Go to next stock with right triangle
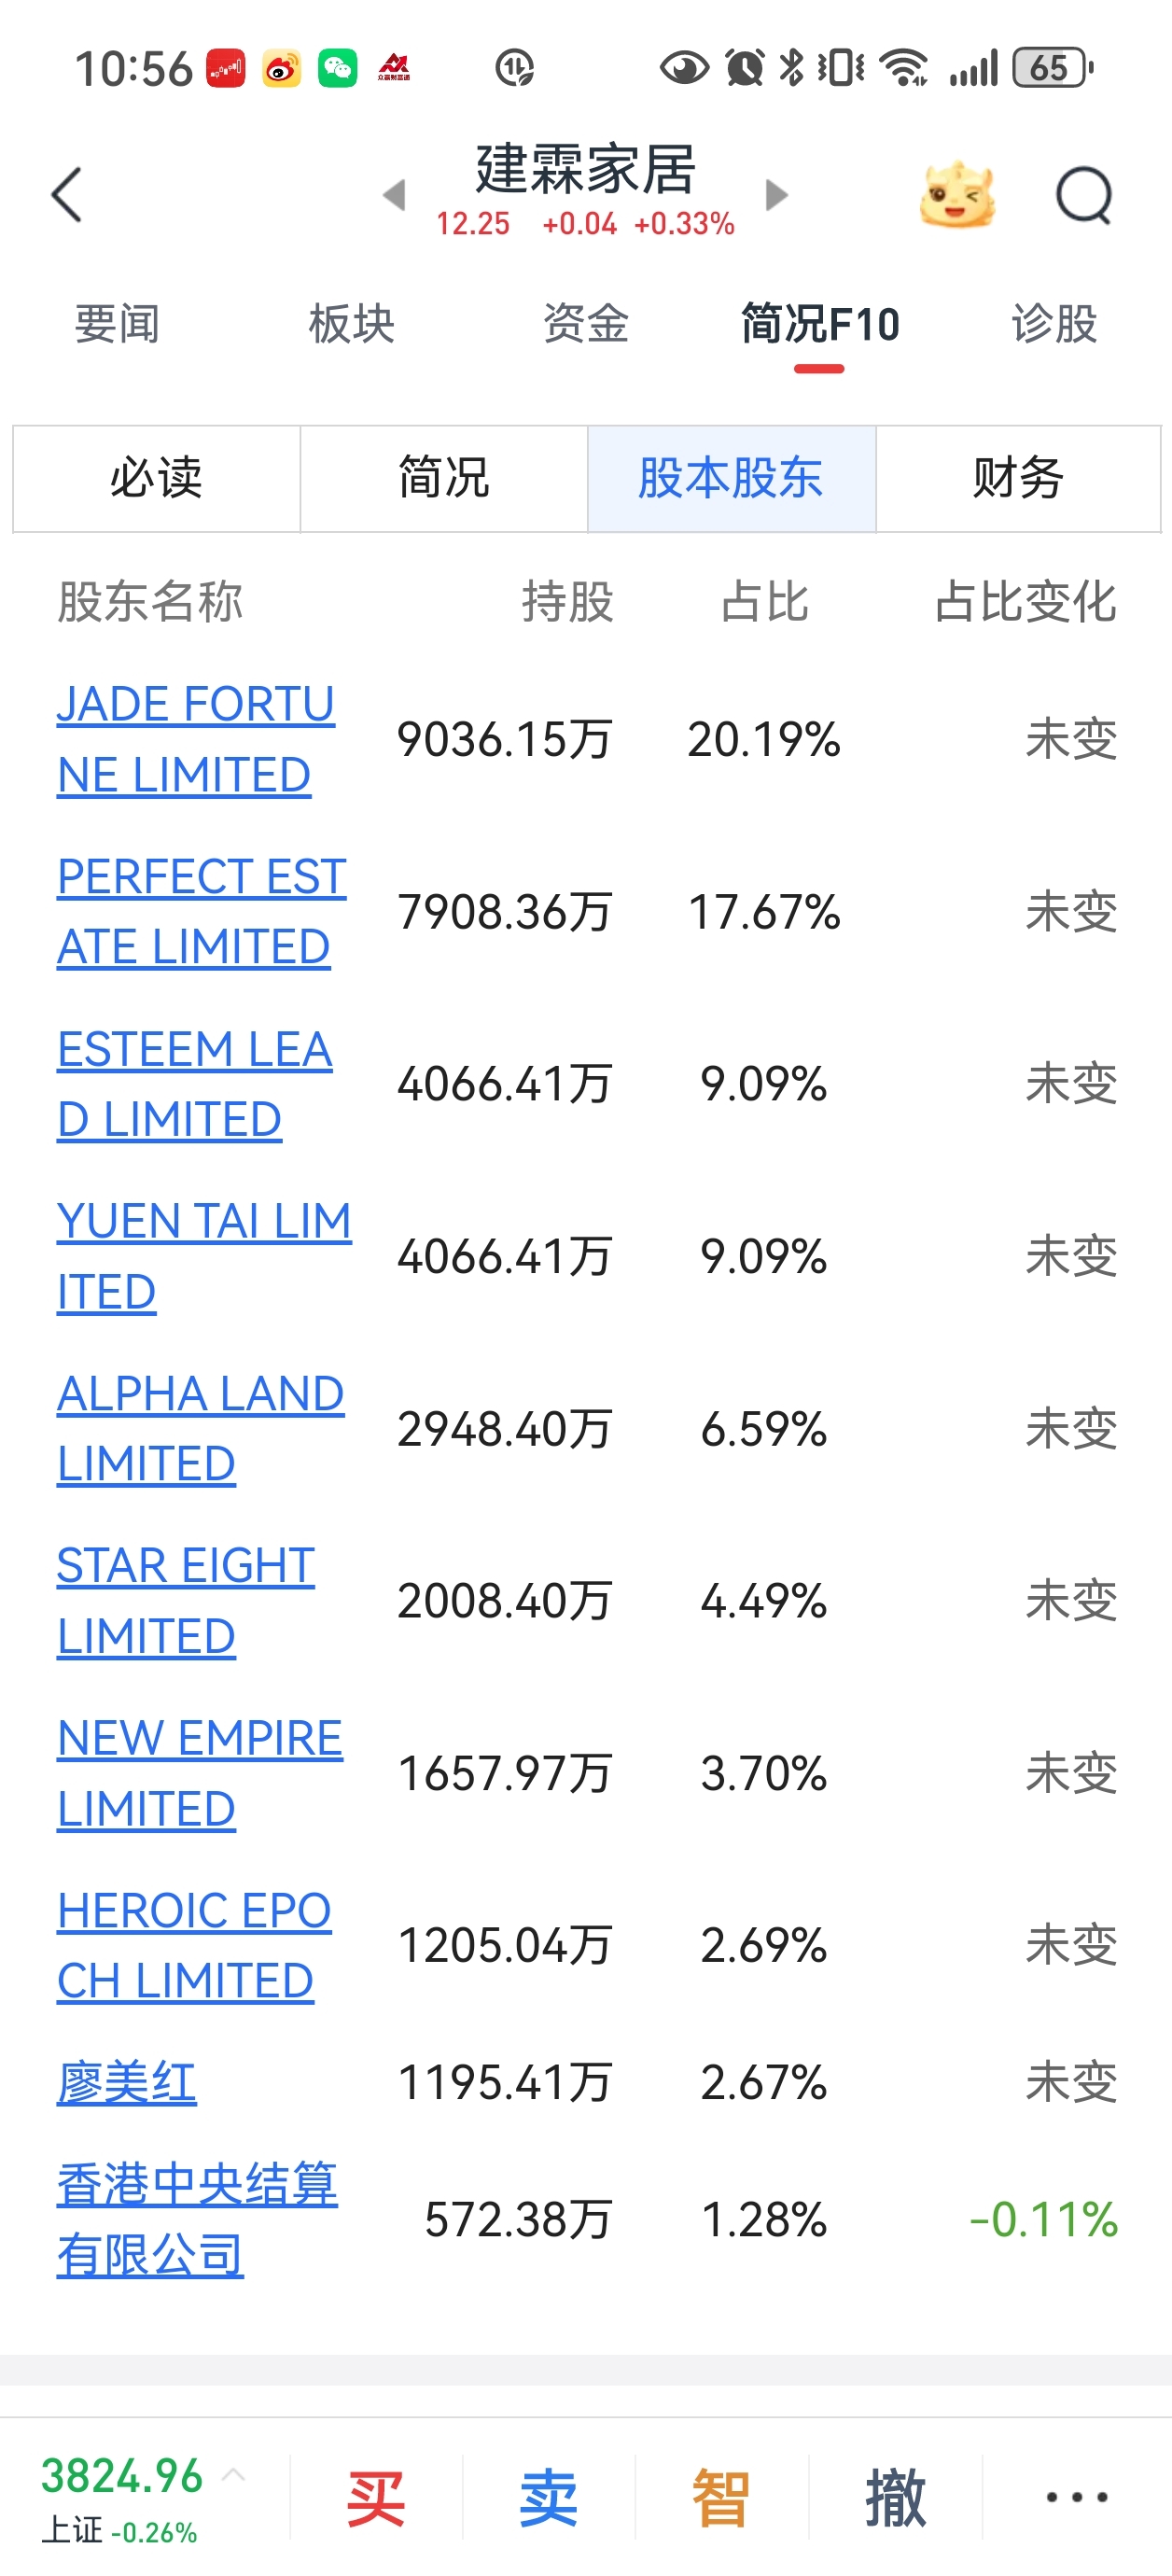The width and height of the screenshot is (1172, 2576). click(776, 194)
